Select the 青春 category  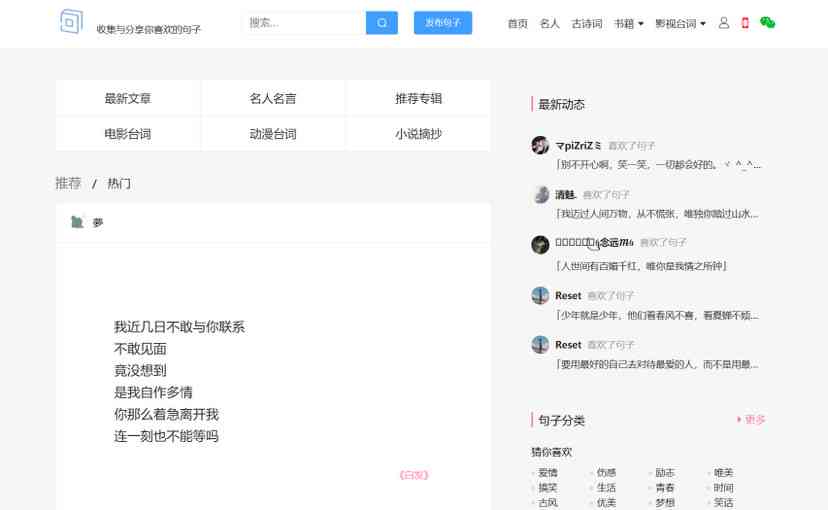point(665,487)
